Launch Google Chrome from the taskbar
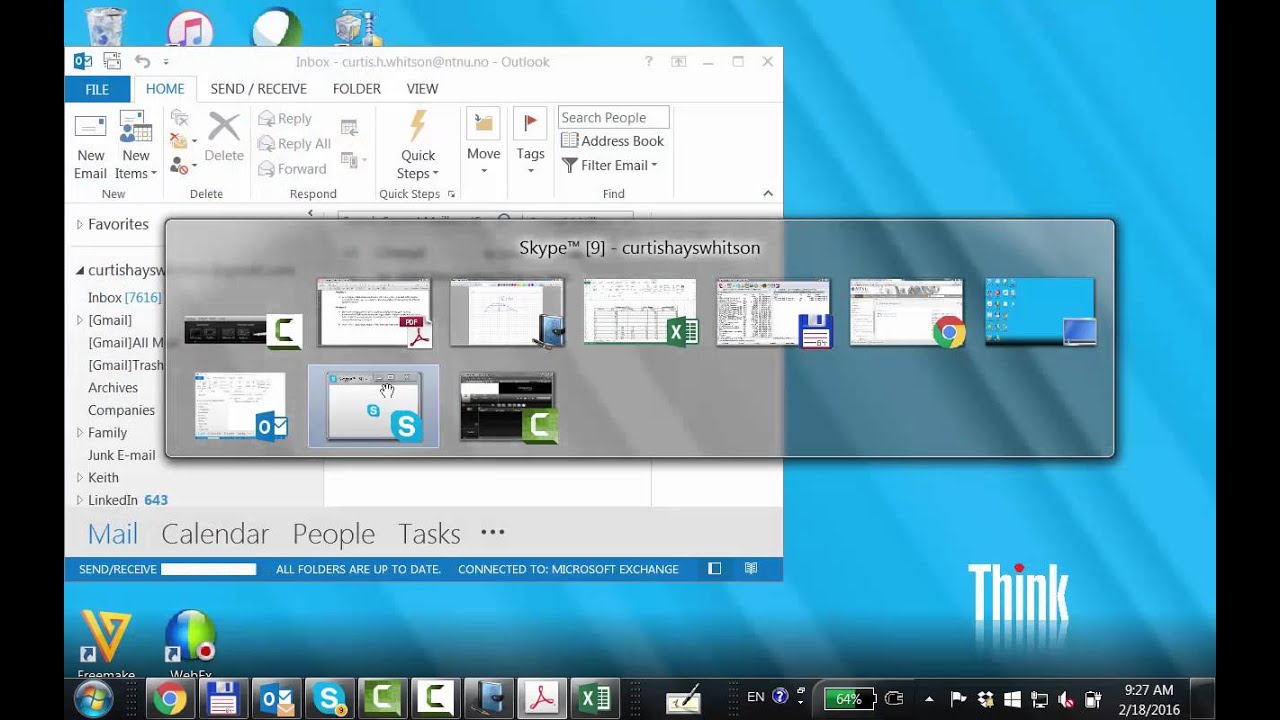Screen dimensions: 1280x720 [168, 698]
